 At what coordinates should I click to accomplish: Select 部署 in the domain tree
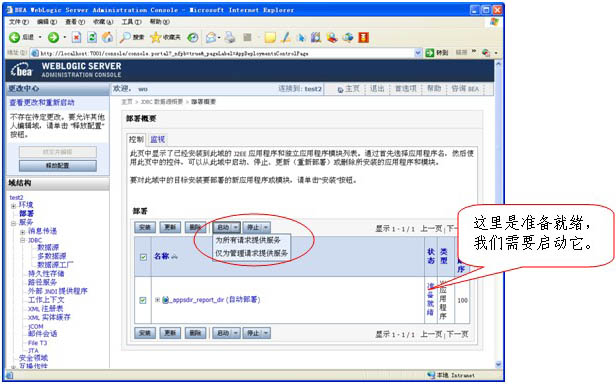point(26,214)
